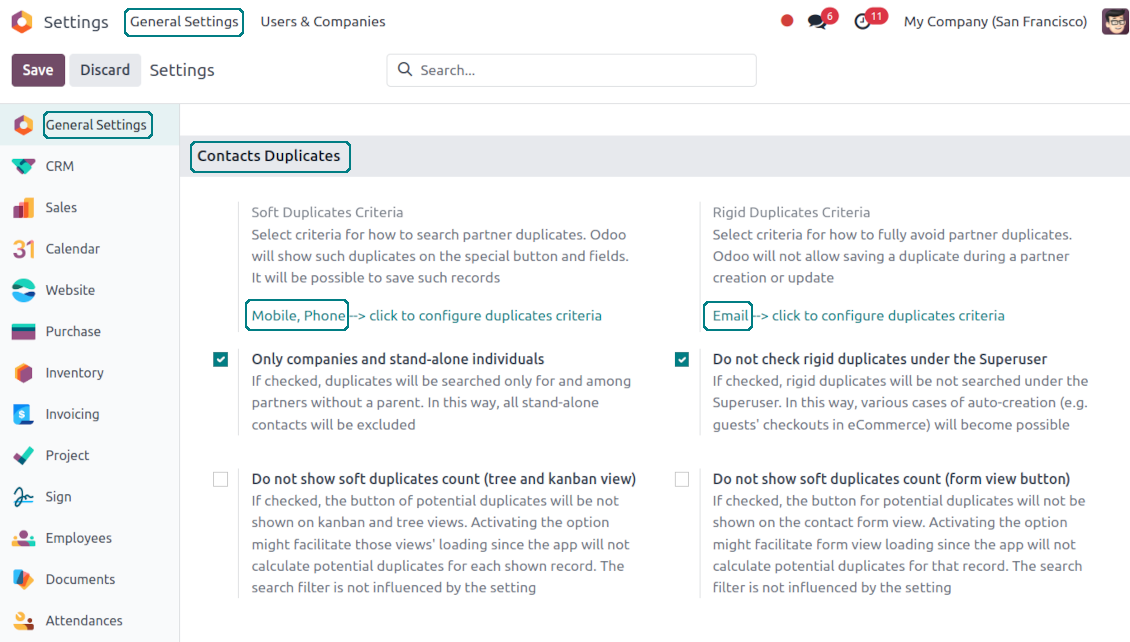Click the Attendances app icon
The height and width of the screenshot is (642, 1130).
tap(23, 620)
